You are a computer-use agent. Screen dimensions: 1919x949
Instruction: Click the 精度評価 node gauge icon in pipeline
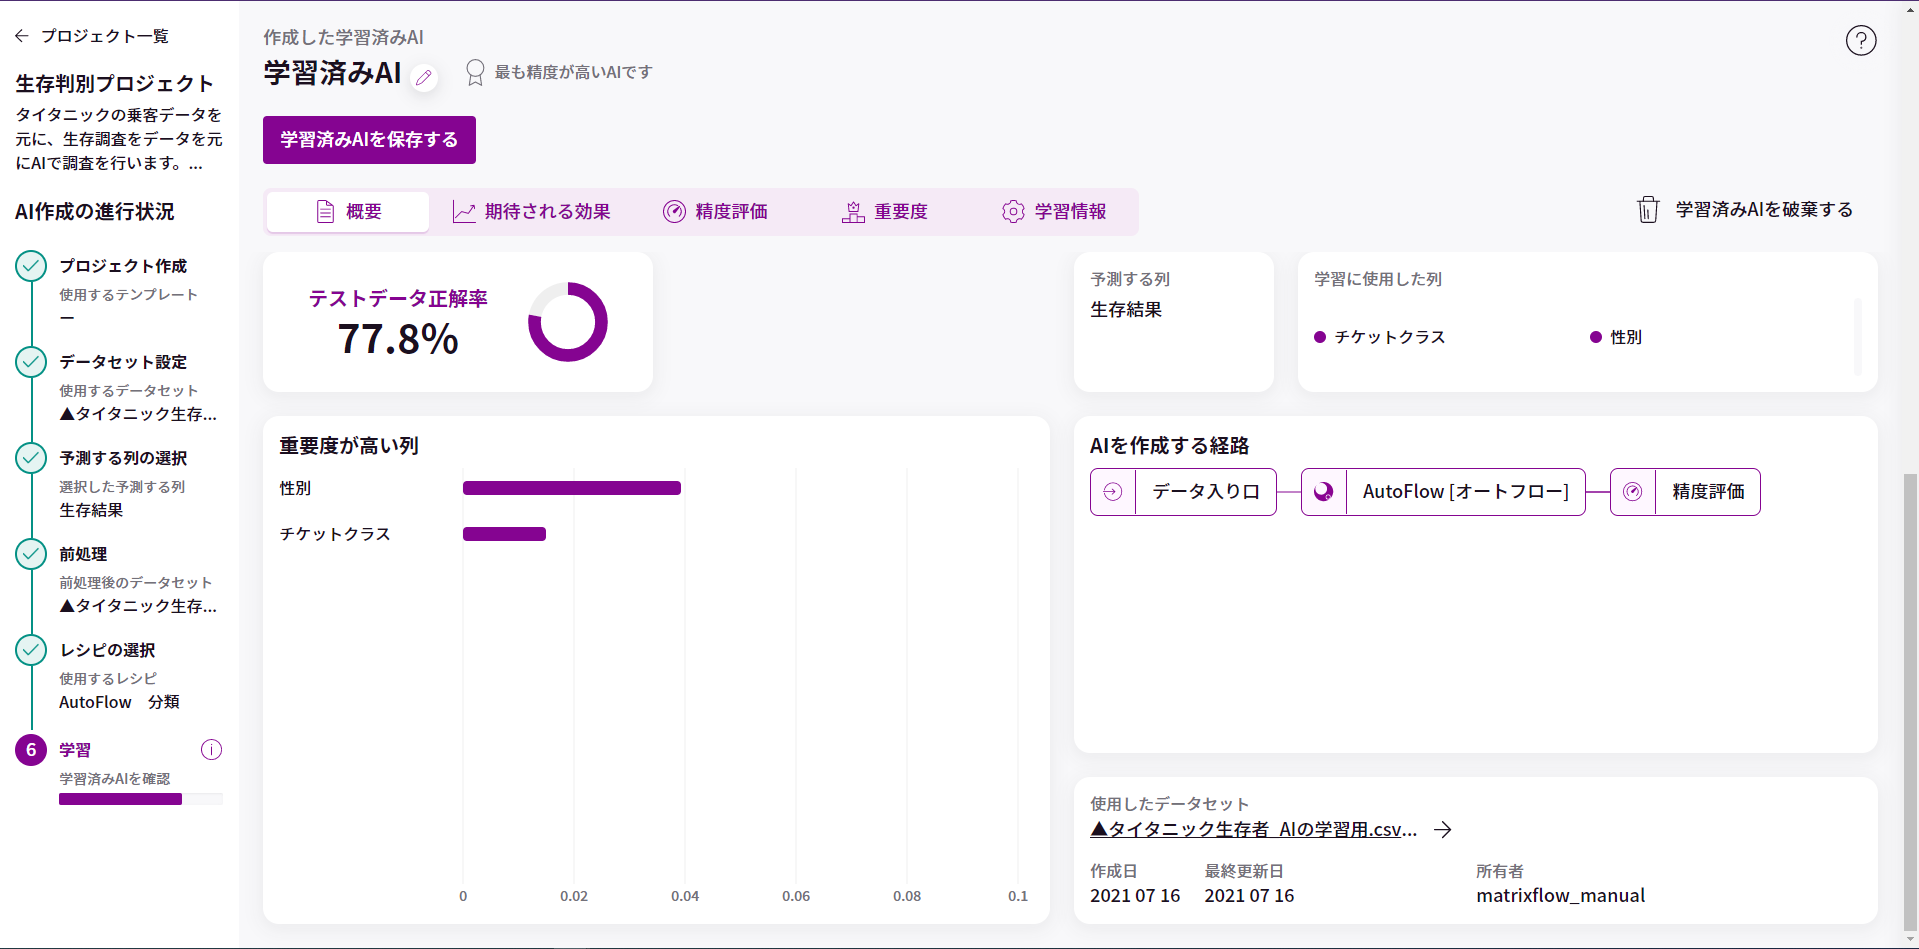[1633, 492]
